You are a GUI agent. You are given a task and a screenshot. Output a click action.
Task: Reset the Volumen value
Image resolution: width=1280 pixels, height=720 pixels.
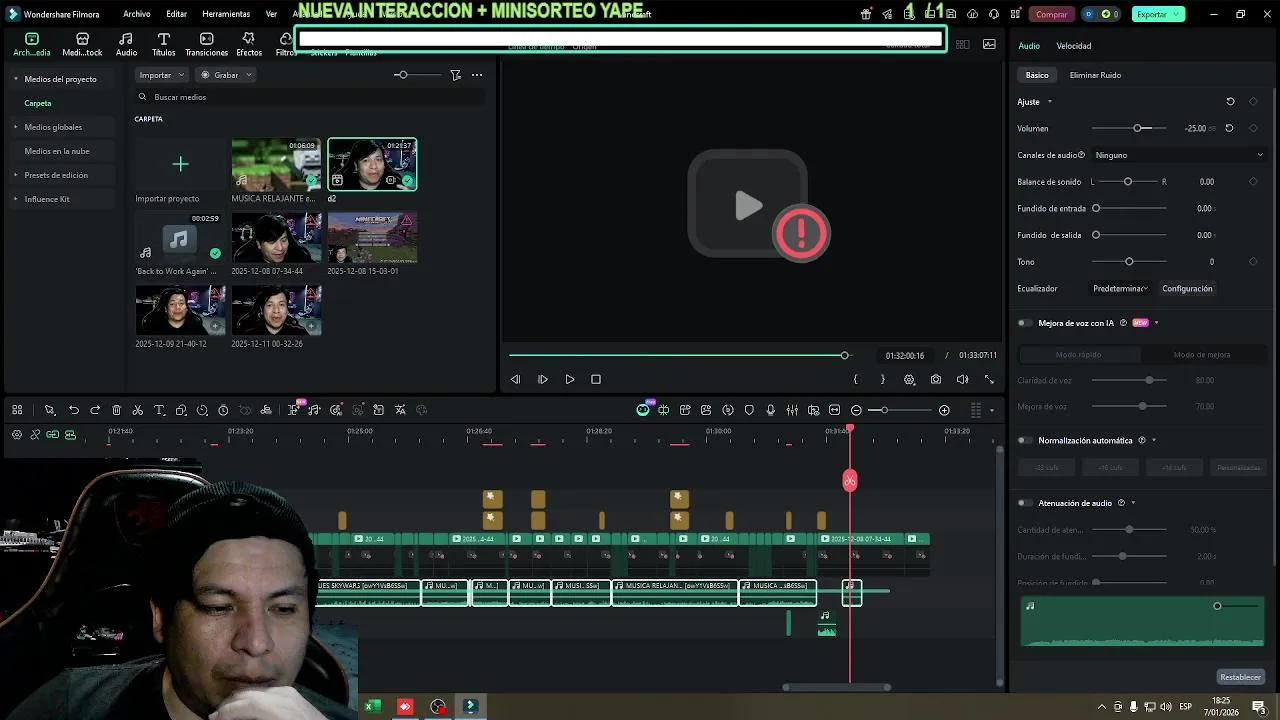(x=1229, y=128)
